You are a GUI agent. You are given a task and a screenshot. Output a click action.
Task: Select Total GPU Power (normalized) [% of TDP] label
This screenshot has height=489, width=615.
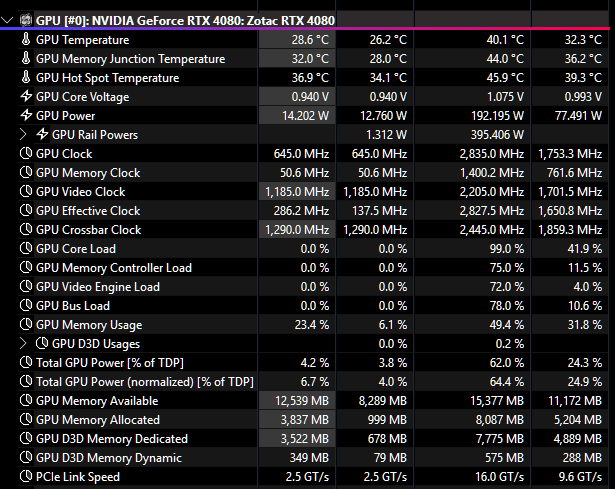coord(145,382)
